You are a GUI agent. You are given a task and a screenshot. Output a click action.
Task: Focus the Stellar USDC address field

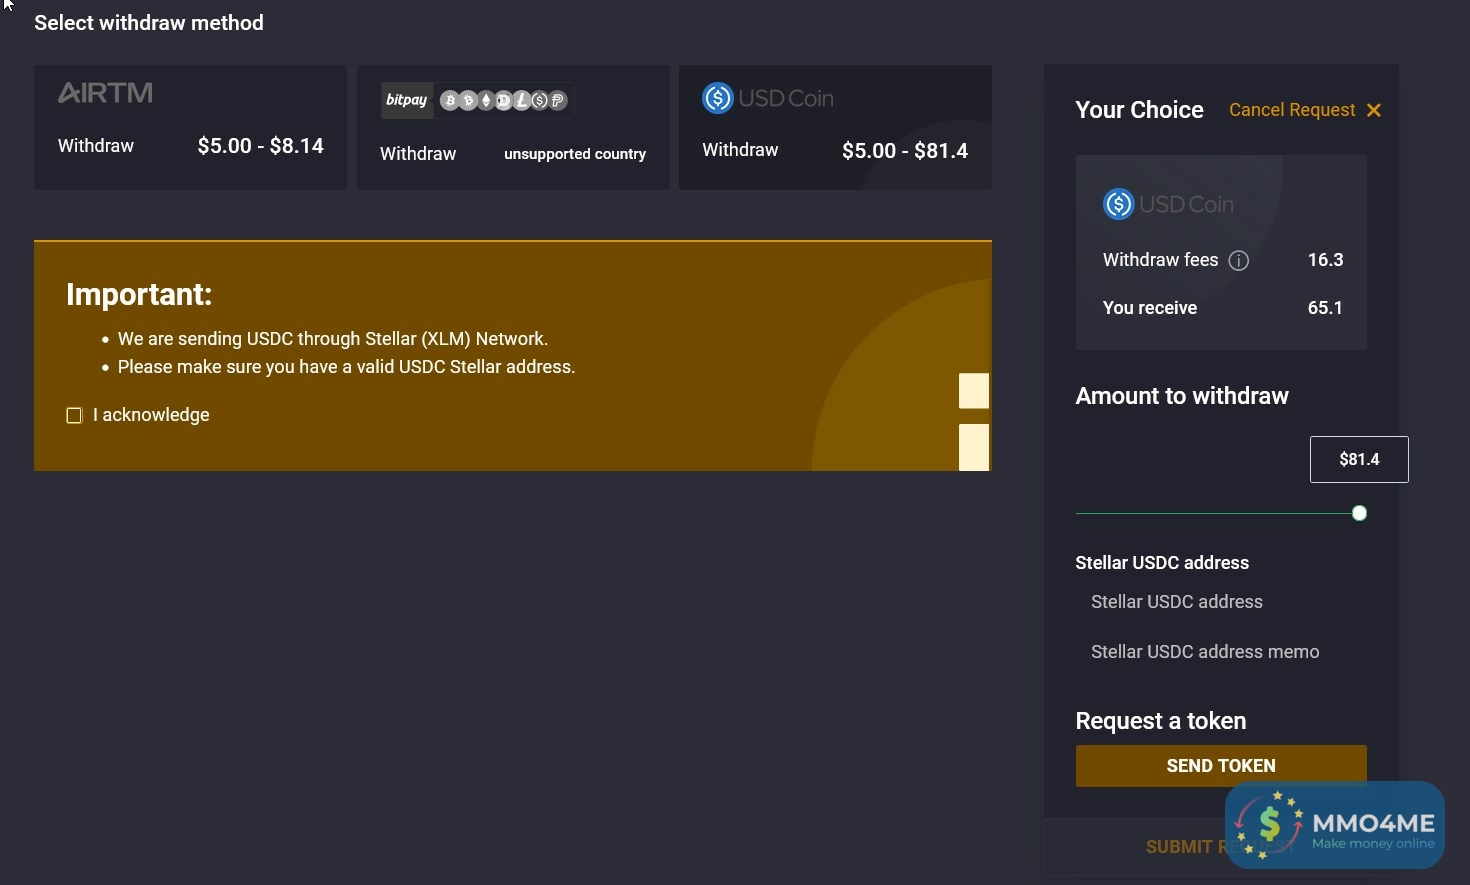(x=1221, y=602)
